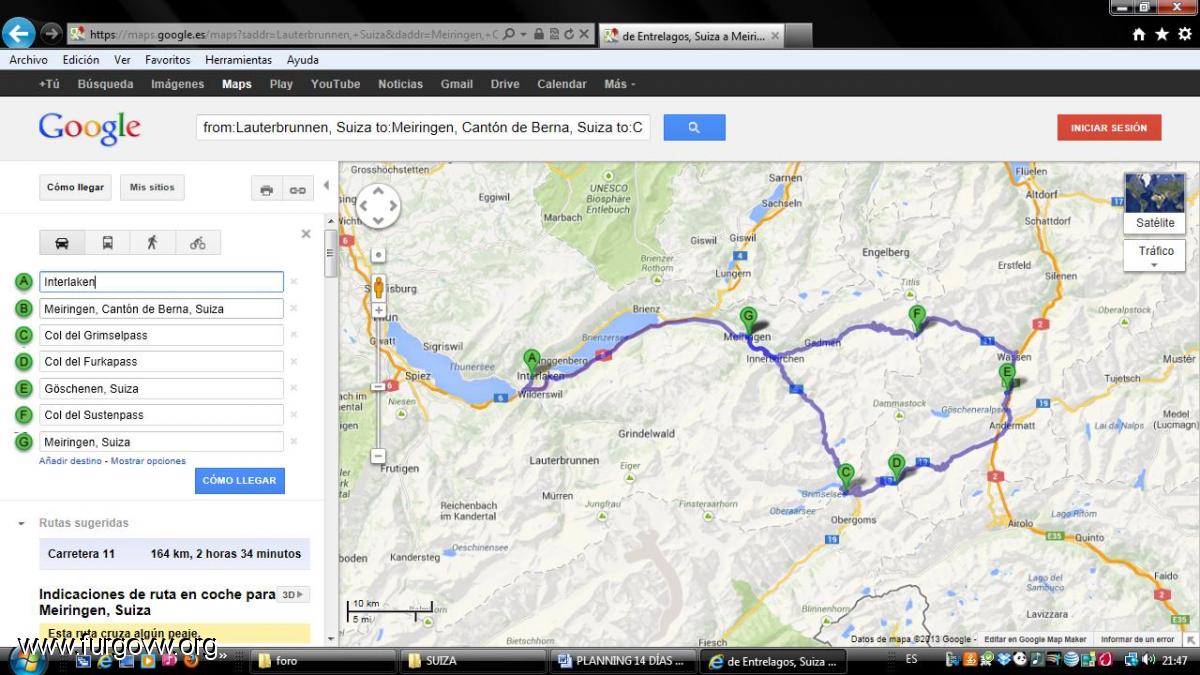Image resolution: width=1200 pixels, height=675 pixels.
Task: Open the favorites star icon
Action: (x=1162, y=34)
